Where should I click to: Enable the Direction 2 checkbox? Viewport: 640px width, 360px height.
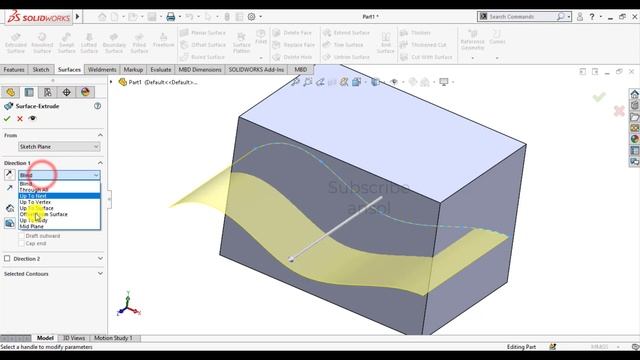coord(7,258)
